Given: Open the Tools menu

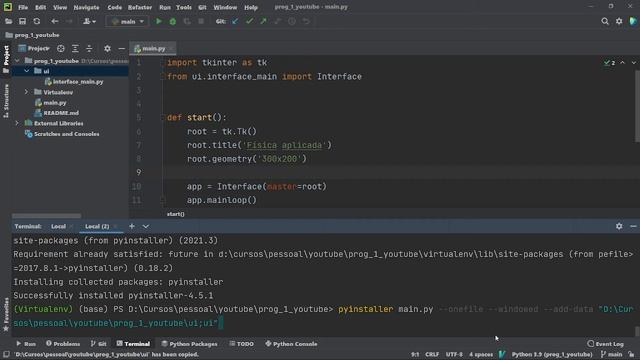Looking at the screenshot, I should point(184,7).
